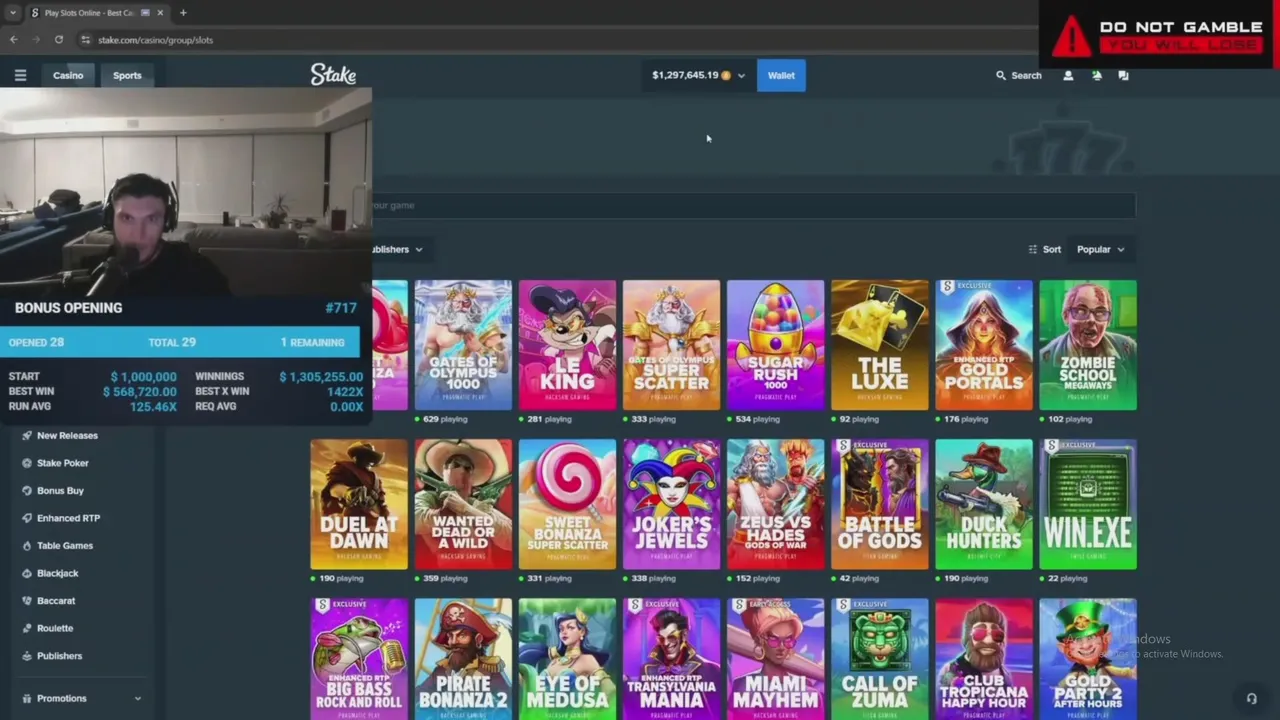The width and height of the screenshot is (1280, 720).
Task: Click the Stake Poker sidebar icon
Action: click(x=27, y=463)
